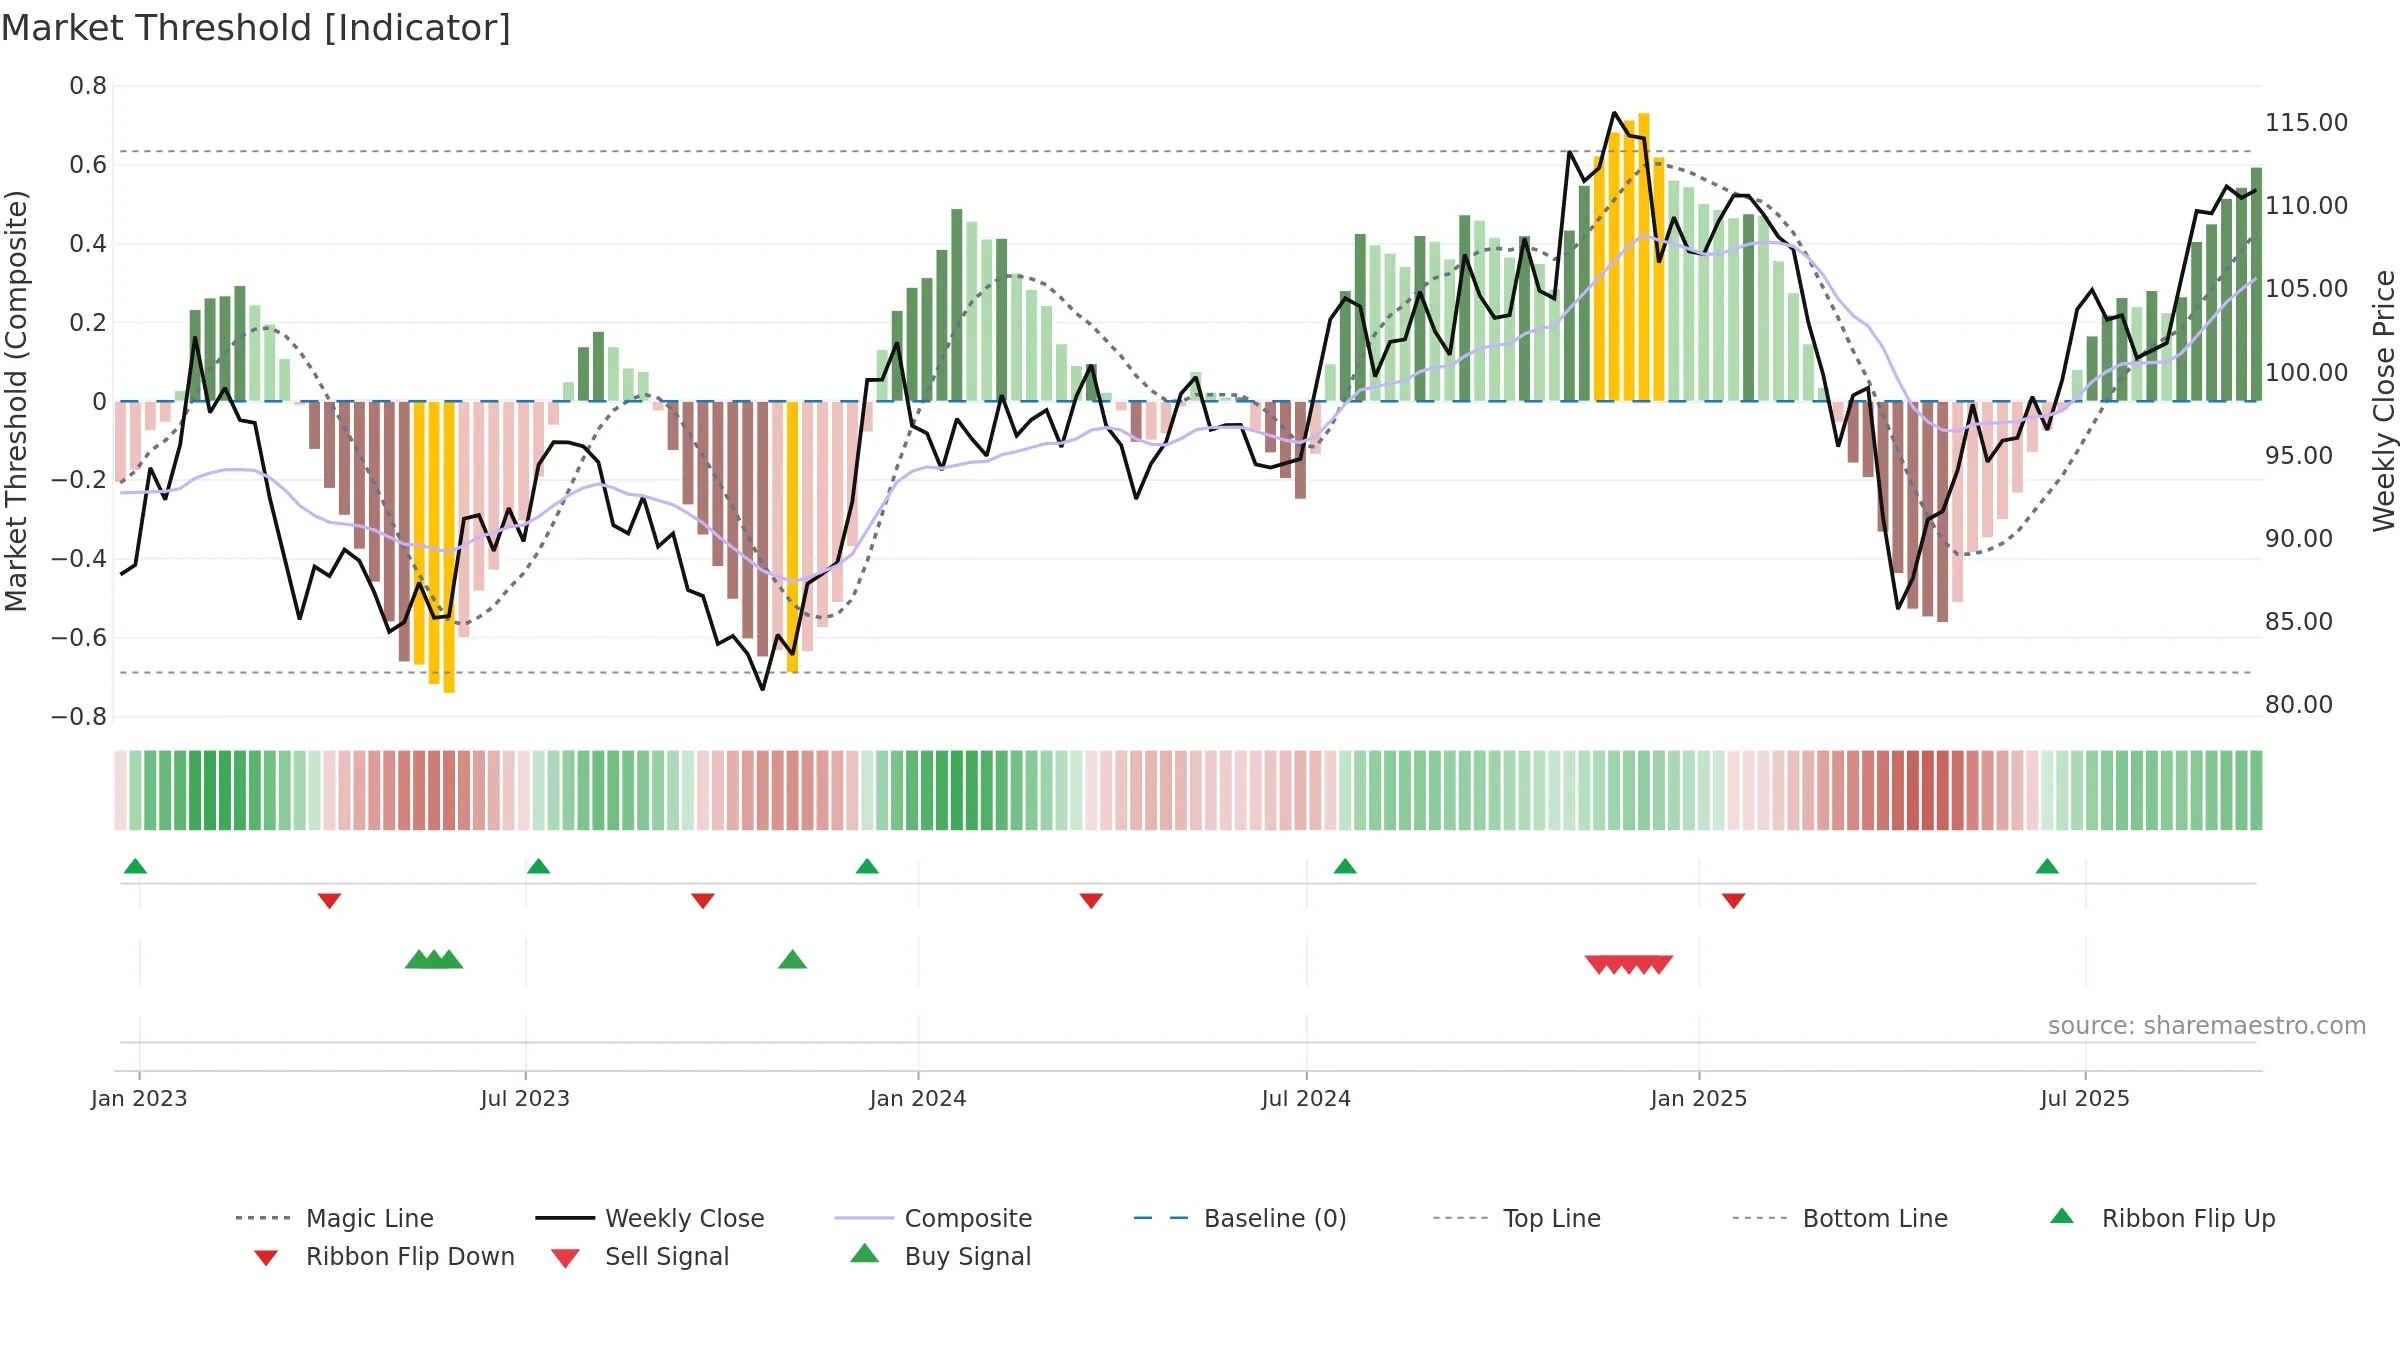Screen dimensions: 2400x1350
Task: Click the source: sharemaestro.com text
Action: point(2207,1026)
